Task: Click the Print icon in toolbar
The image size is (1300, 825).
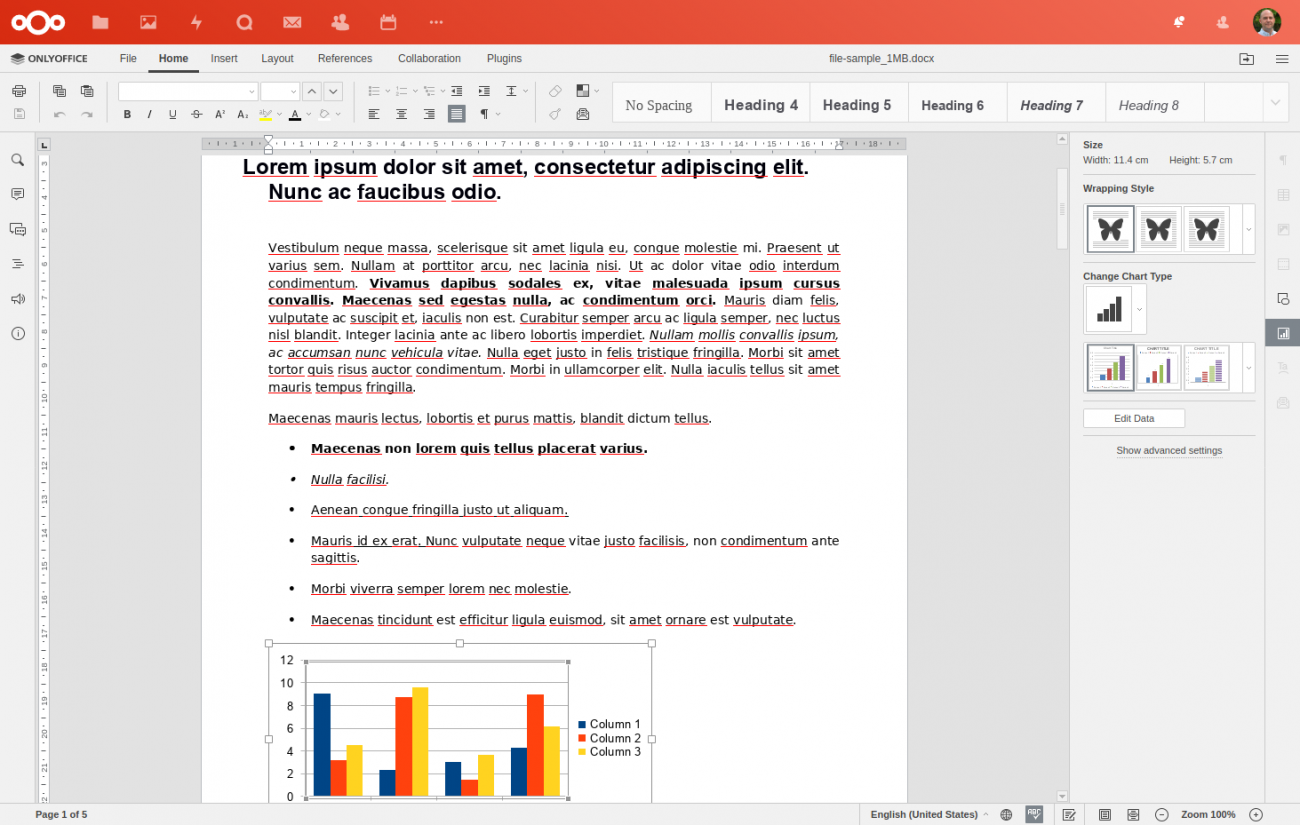Action: [x=19, y=91]
